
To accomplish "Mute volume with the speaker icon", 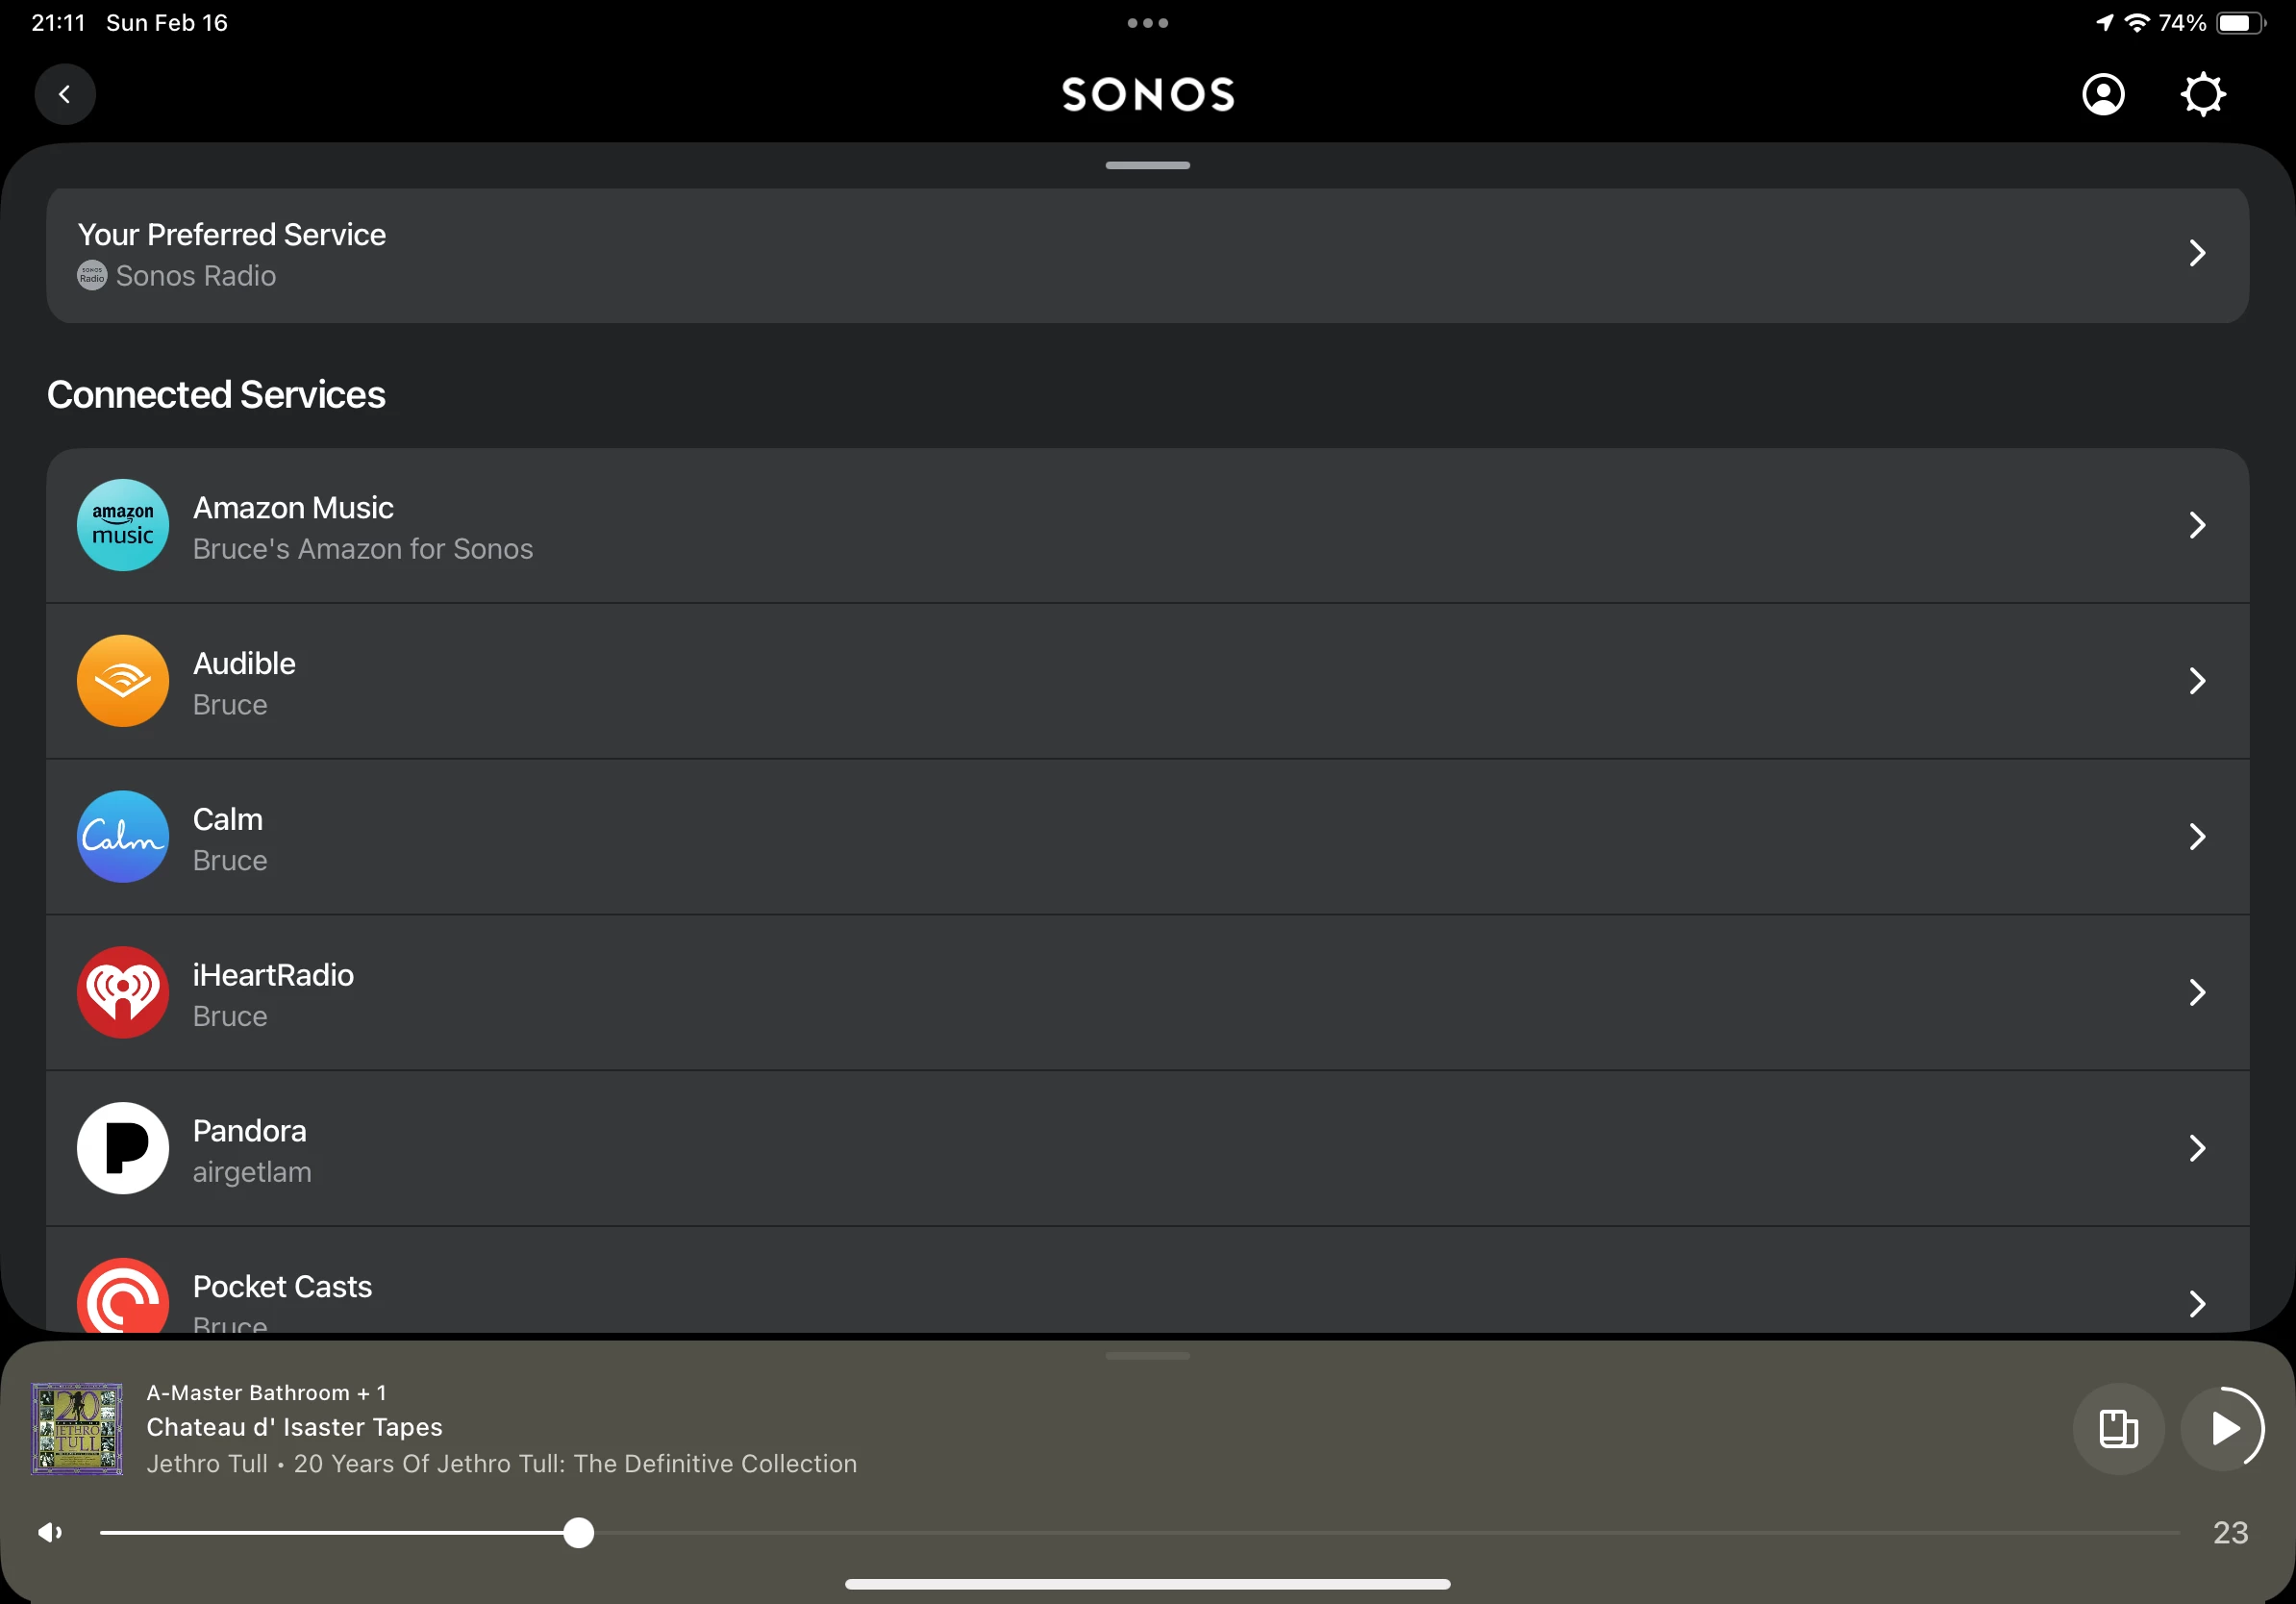I will pyautogui.click(x=50, y=1532).
